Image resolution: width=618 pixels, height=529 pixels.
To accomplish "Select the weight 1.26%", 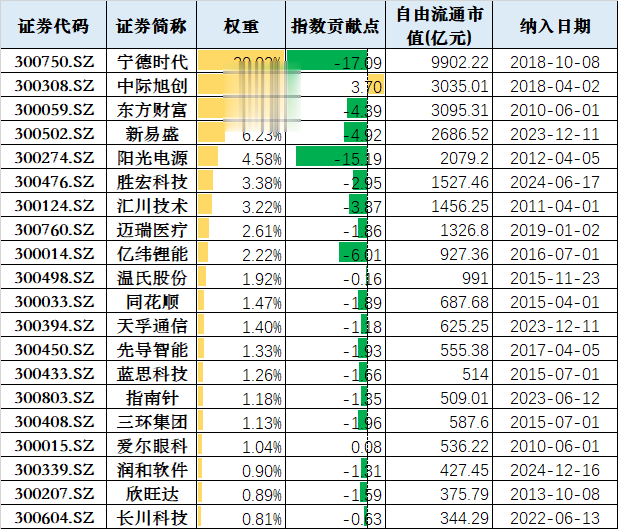I will 262,375.
